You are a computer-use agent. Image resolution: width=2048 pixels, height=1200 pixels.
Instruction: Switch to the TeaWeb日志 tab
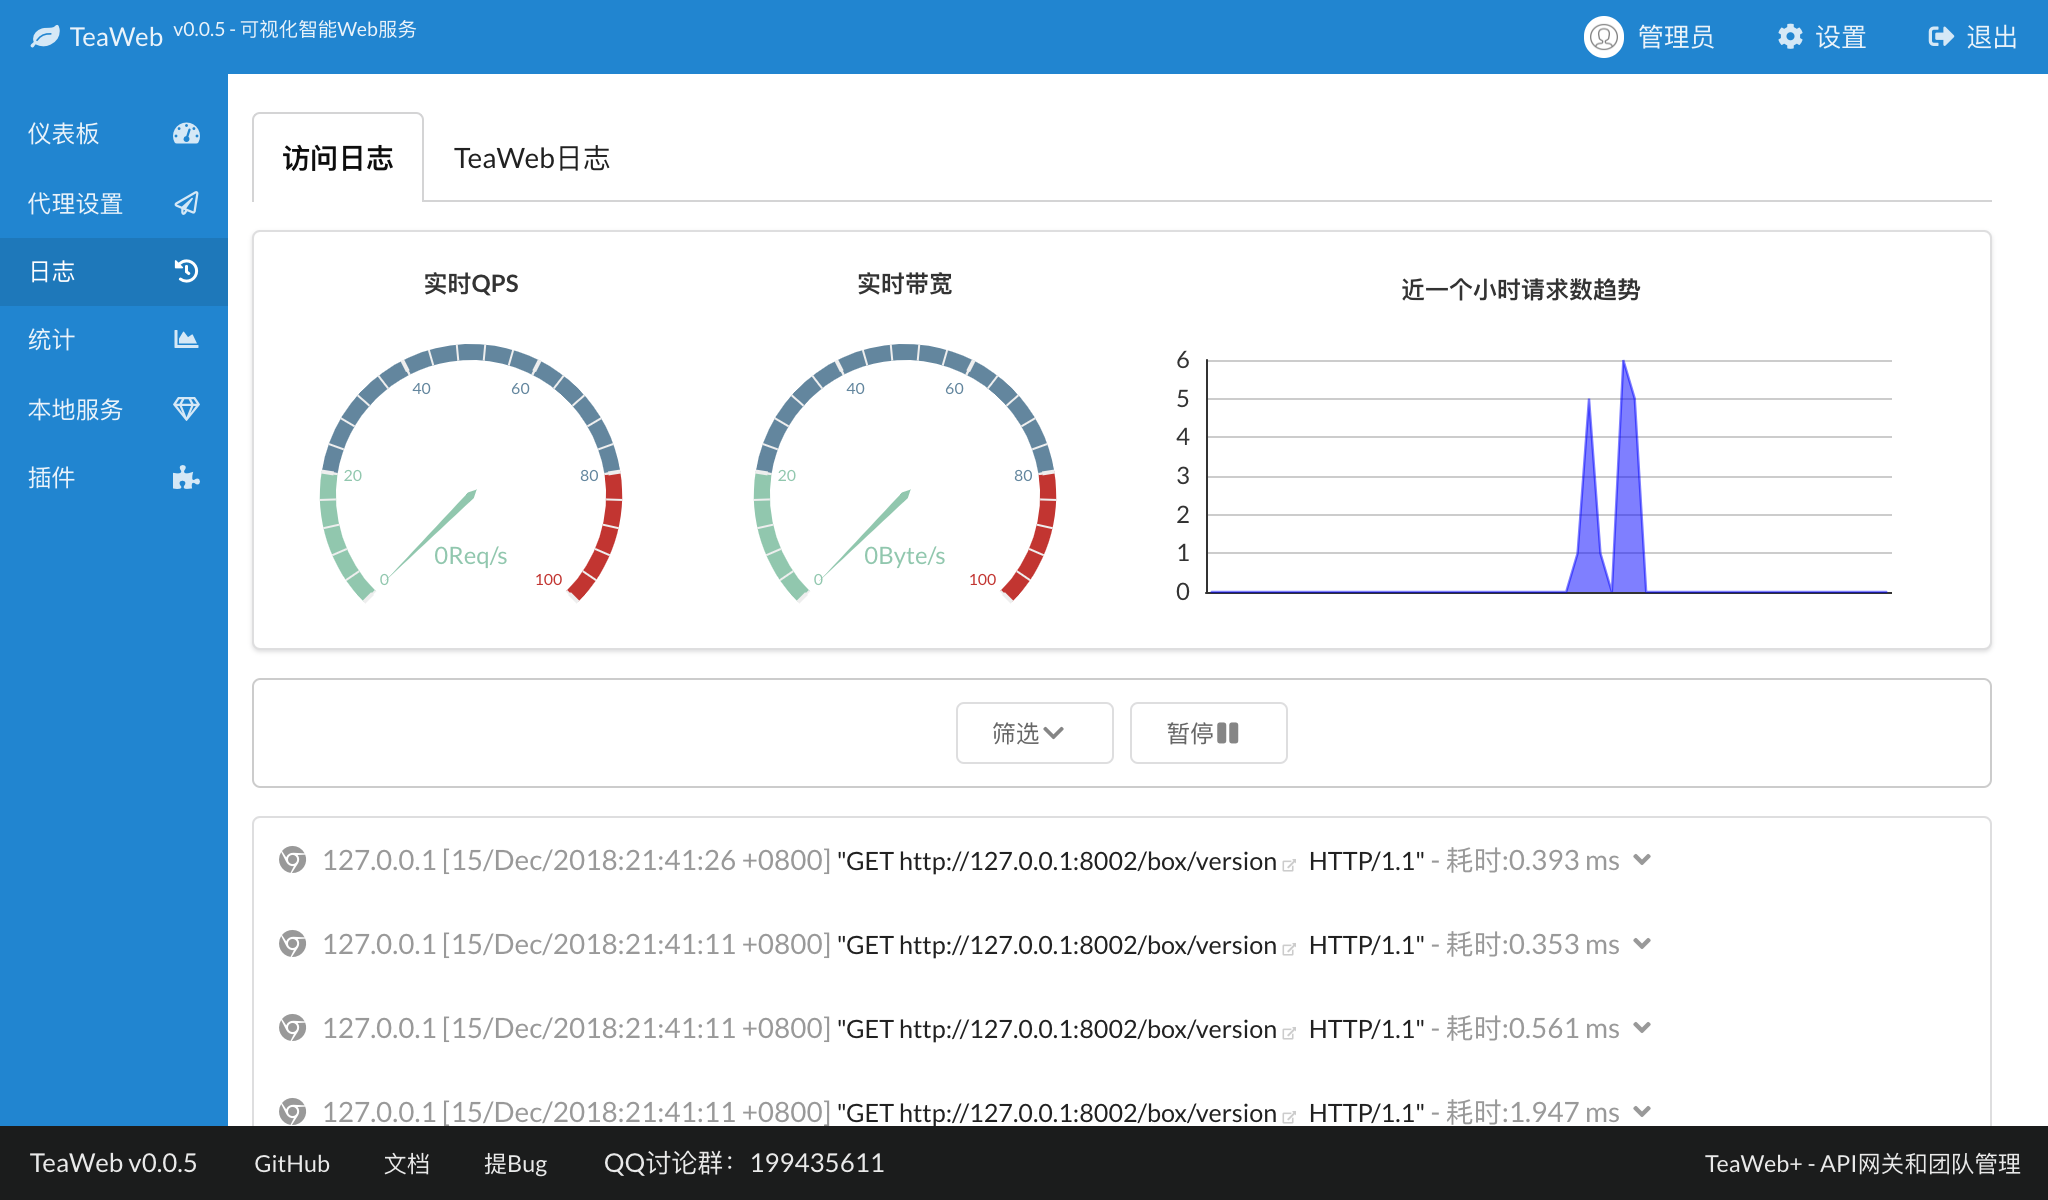[x=532, y=158]
